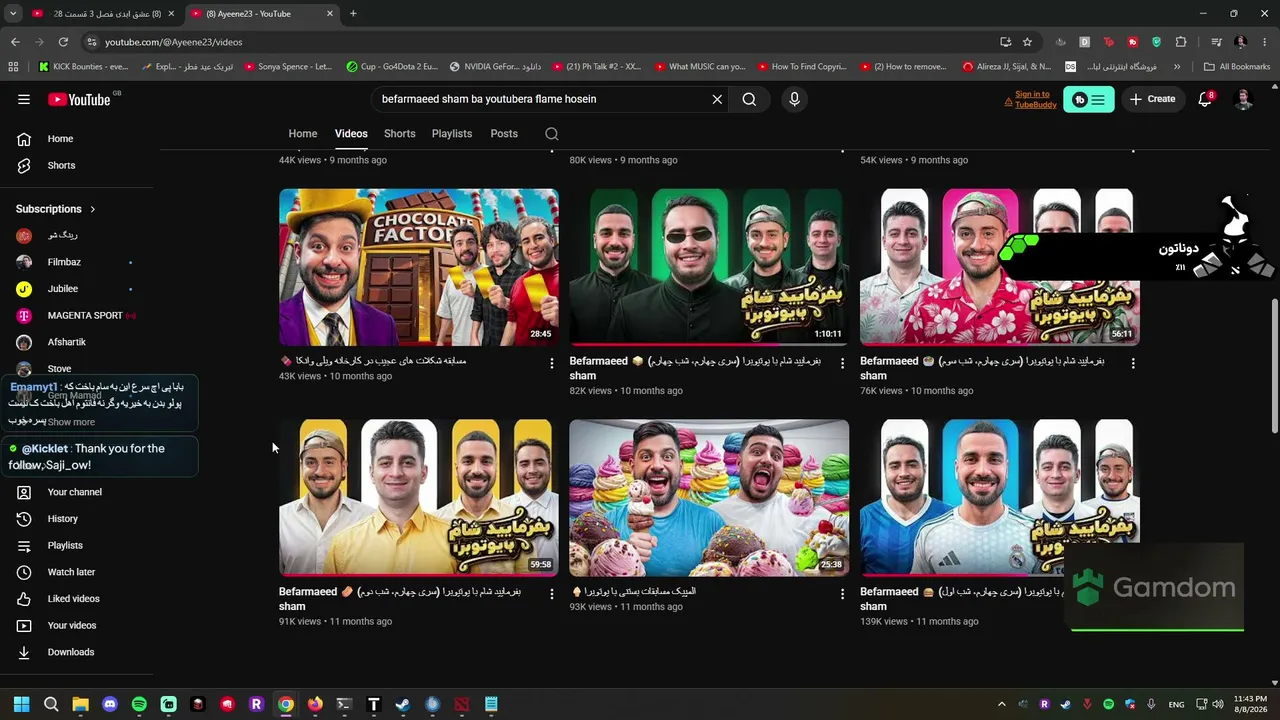The image size is (1280, 720).
Task: Select the channel Videos tab
Action: tap(351, 134)
